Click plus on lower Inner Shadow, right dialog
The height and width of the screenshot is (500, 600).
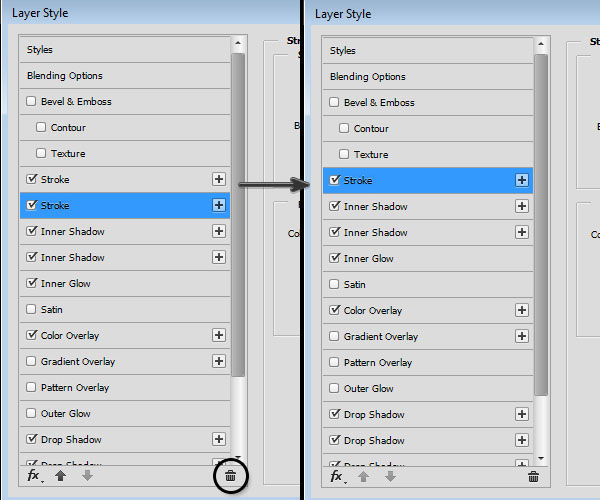[x=522, y=232]
